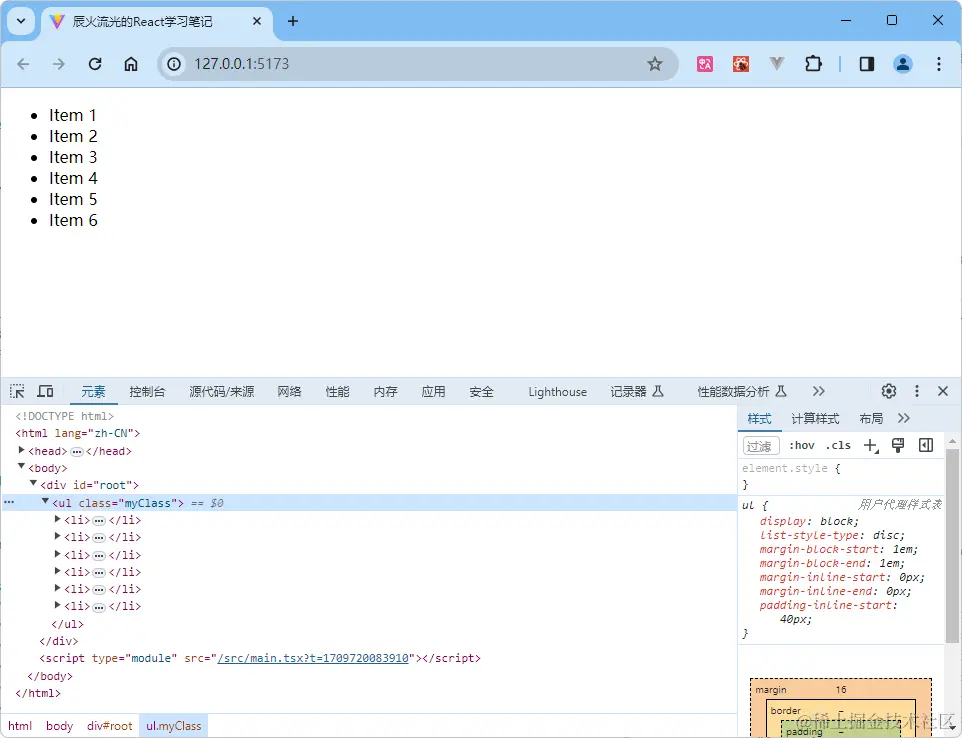Click the browser back arrow

coord(23,64)
